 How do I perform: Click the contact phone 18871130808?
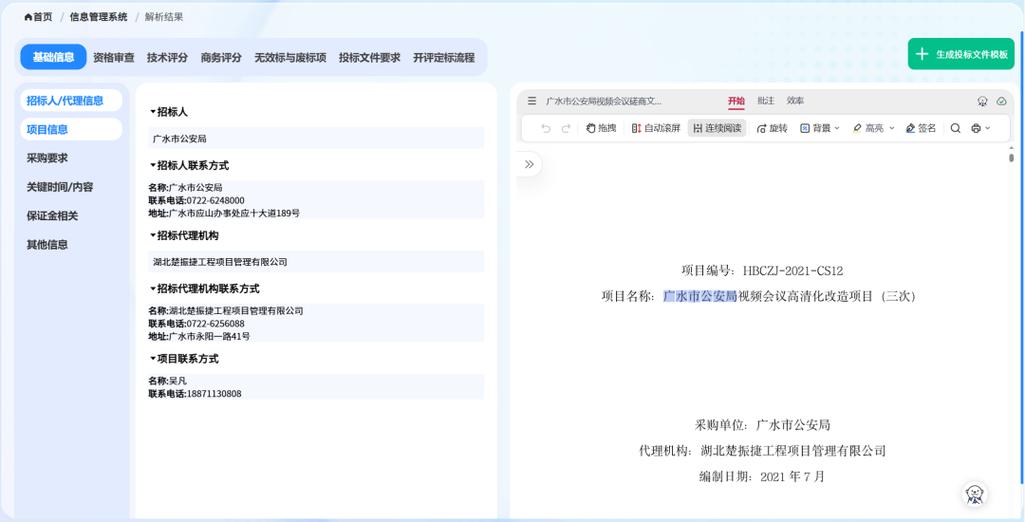[214, 394]
